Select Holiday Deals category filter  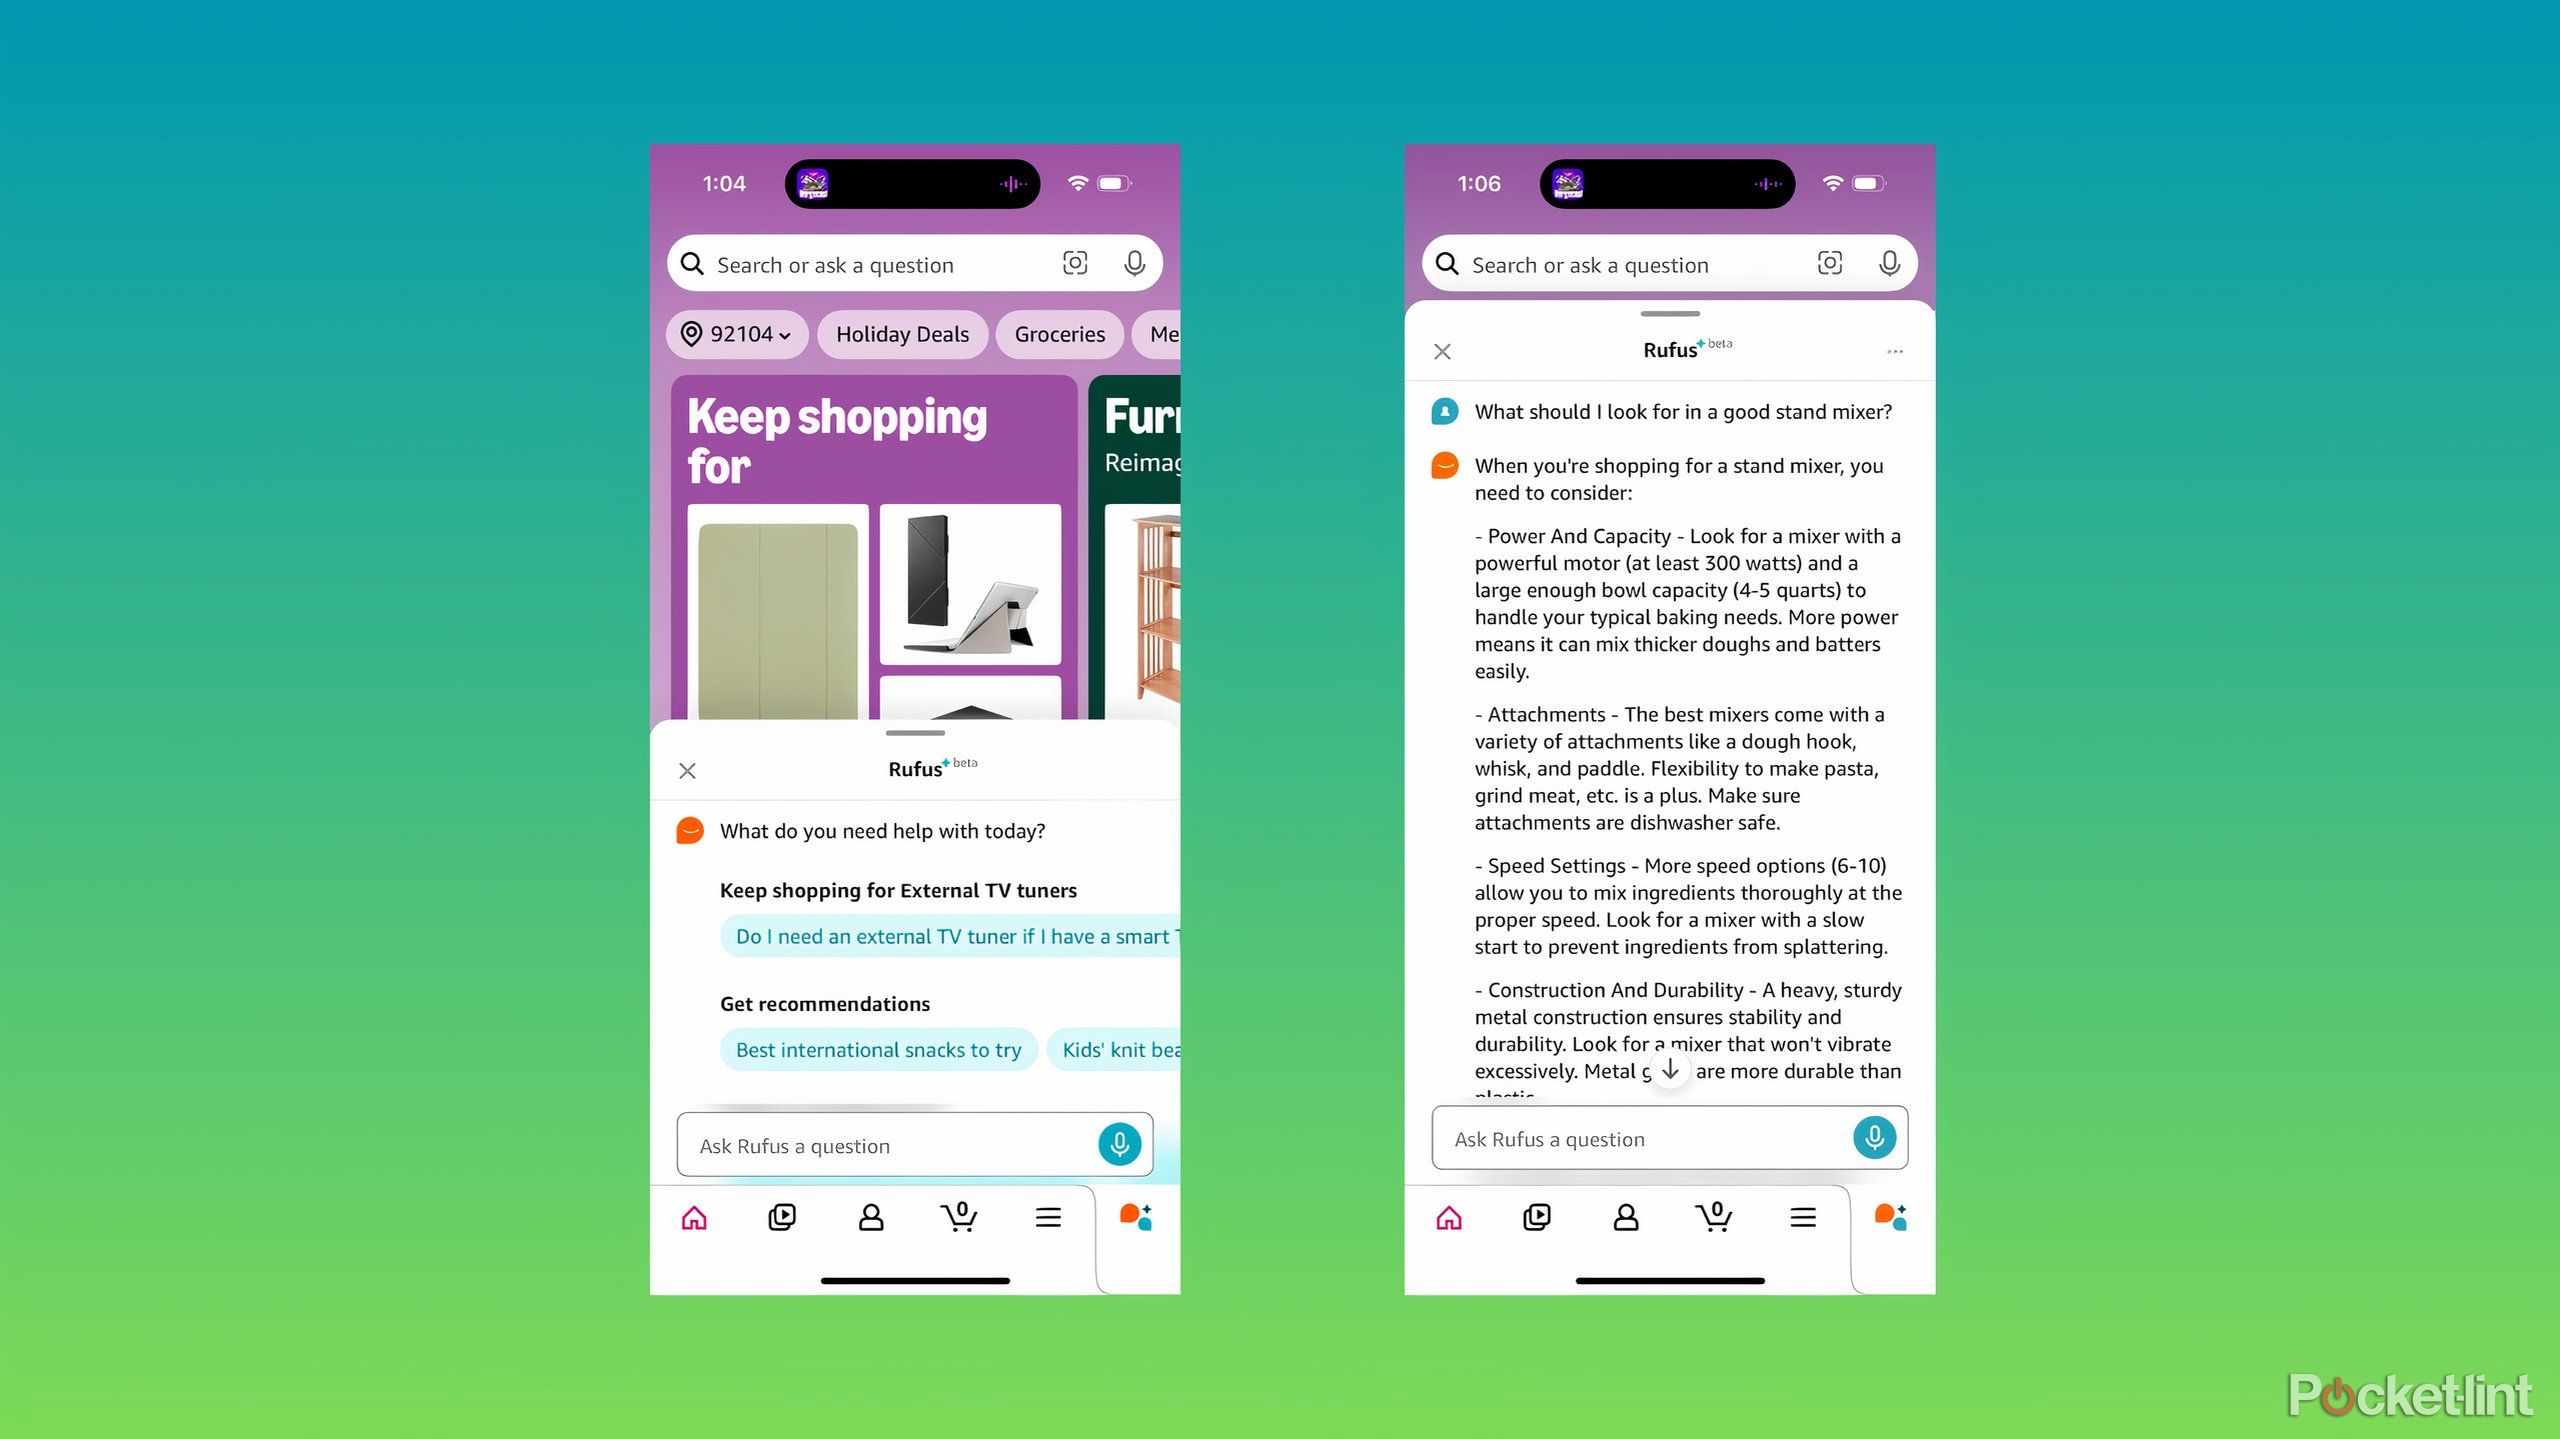[902, 334]
